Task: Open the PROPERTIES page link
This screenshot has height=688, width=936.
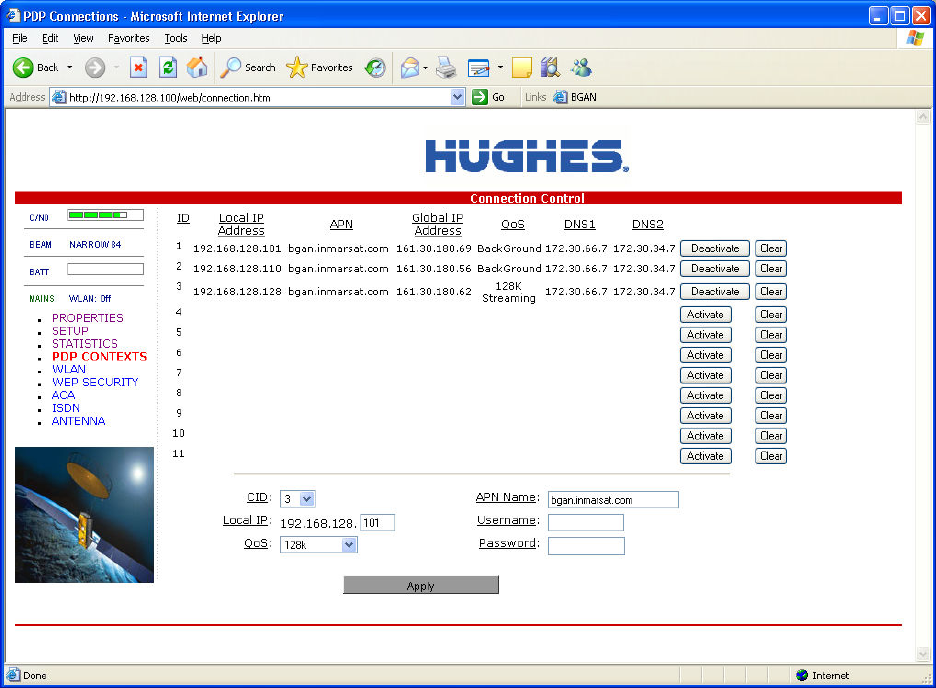Action: [88, 318]
